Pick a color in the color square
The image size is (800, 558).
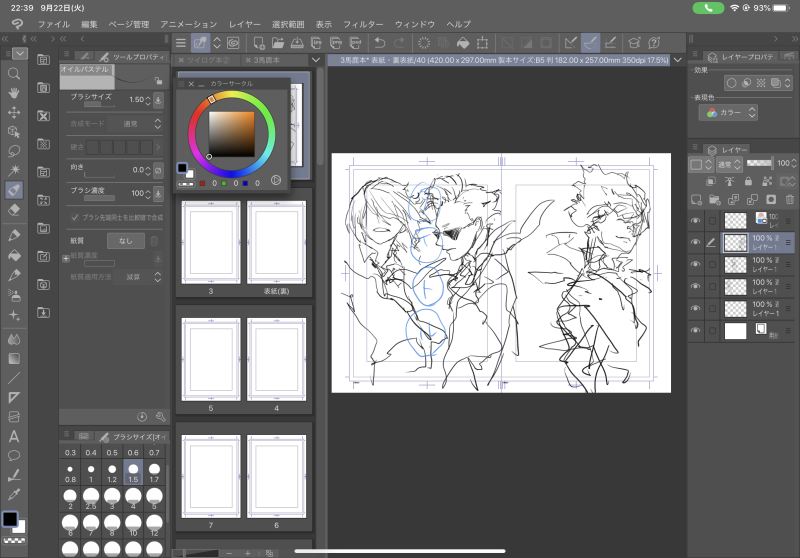pyautogui.click(x=231, y=134)
